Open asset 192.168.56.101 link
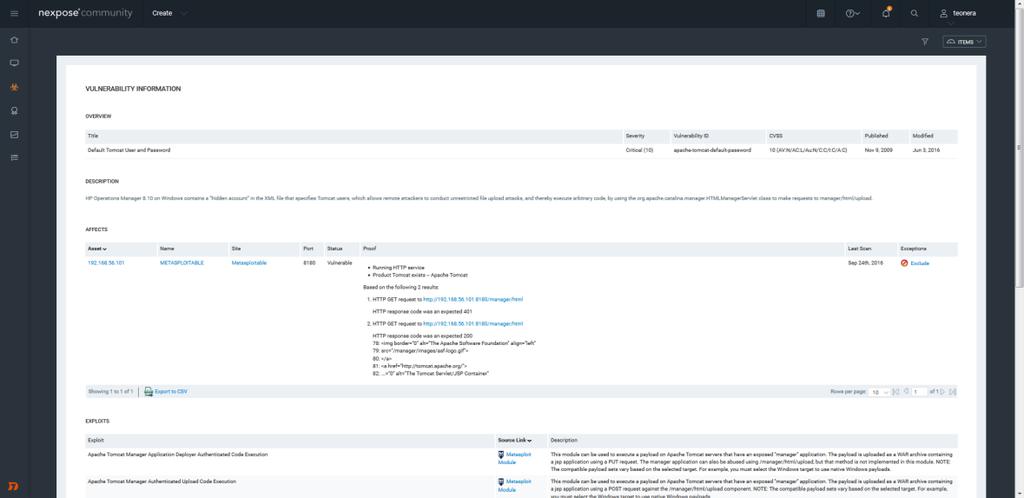 pyautogui.click(x=106, y=263)
